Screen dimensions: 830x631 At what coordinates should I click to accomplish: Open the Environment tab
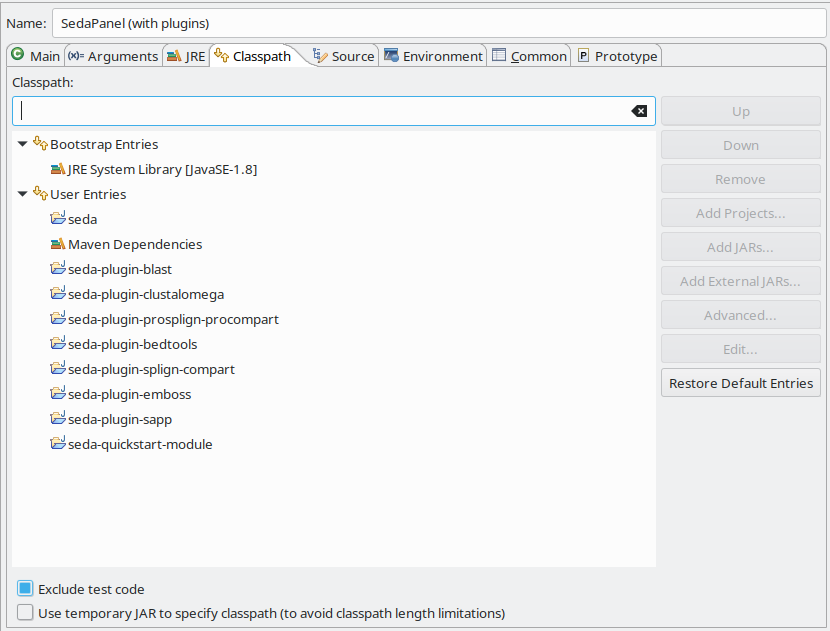[x=433, y=57]
